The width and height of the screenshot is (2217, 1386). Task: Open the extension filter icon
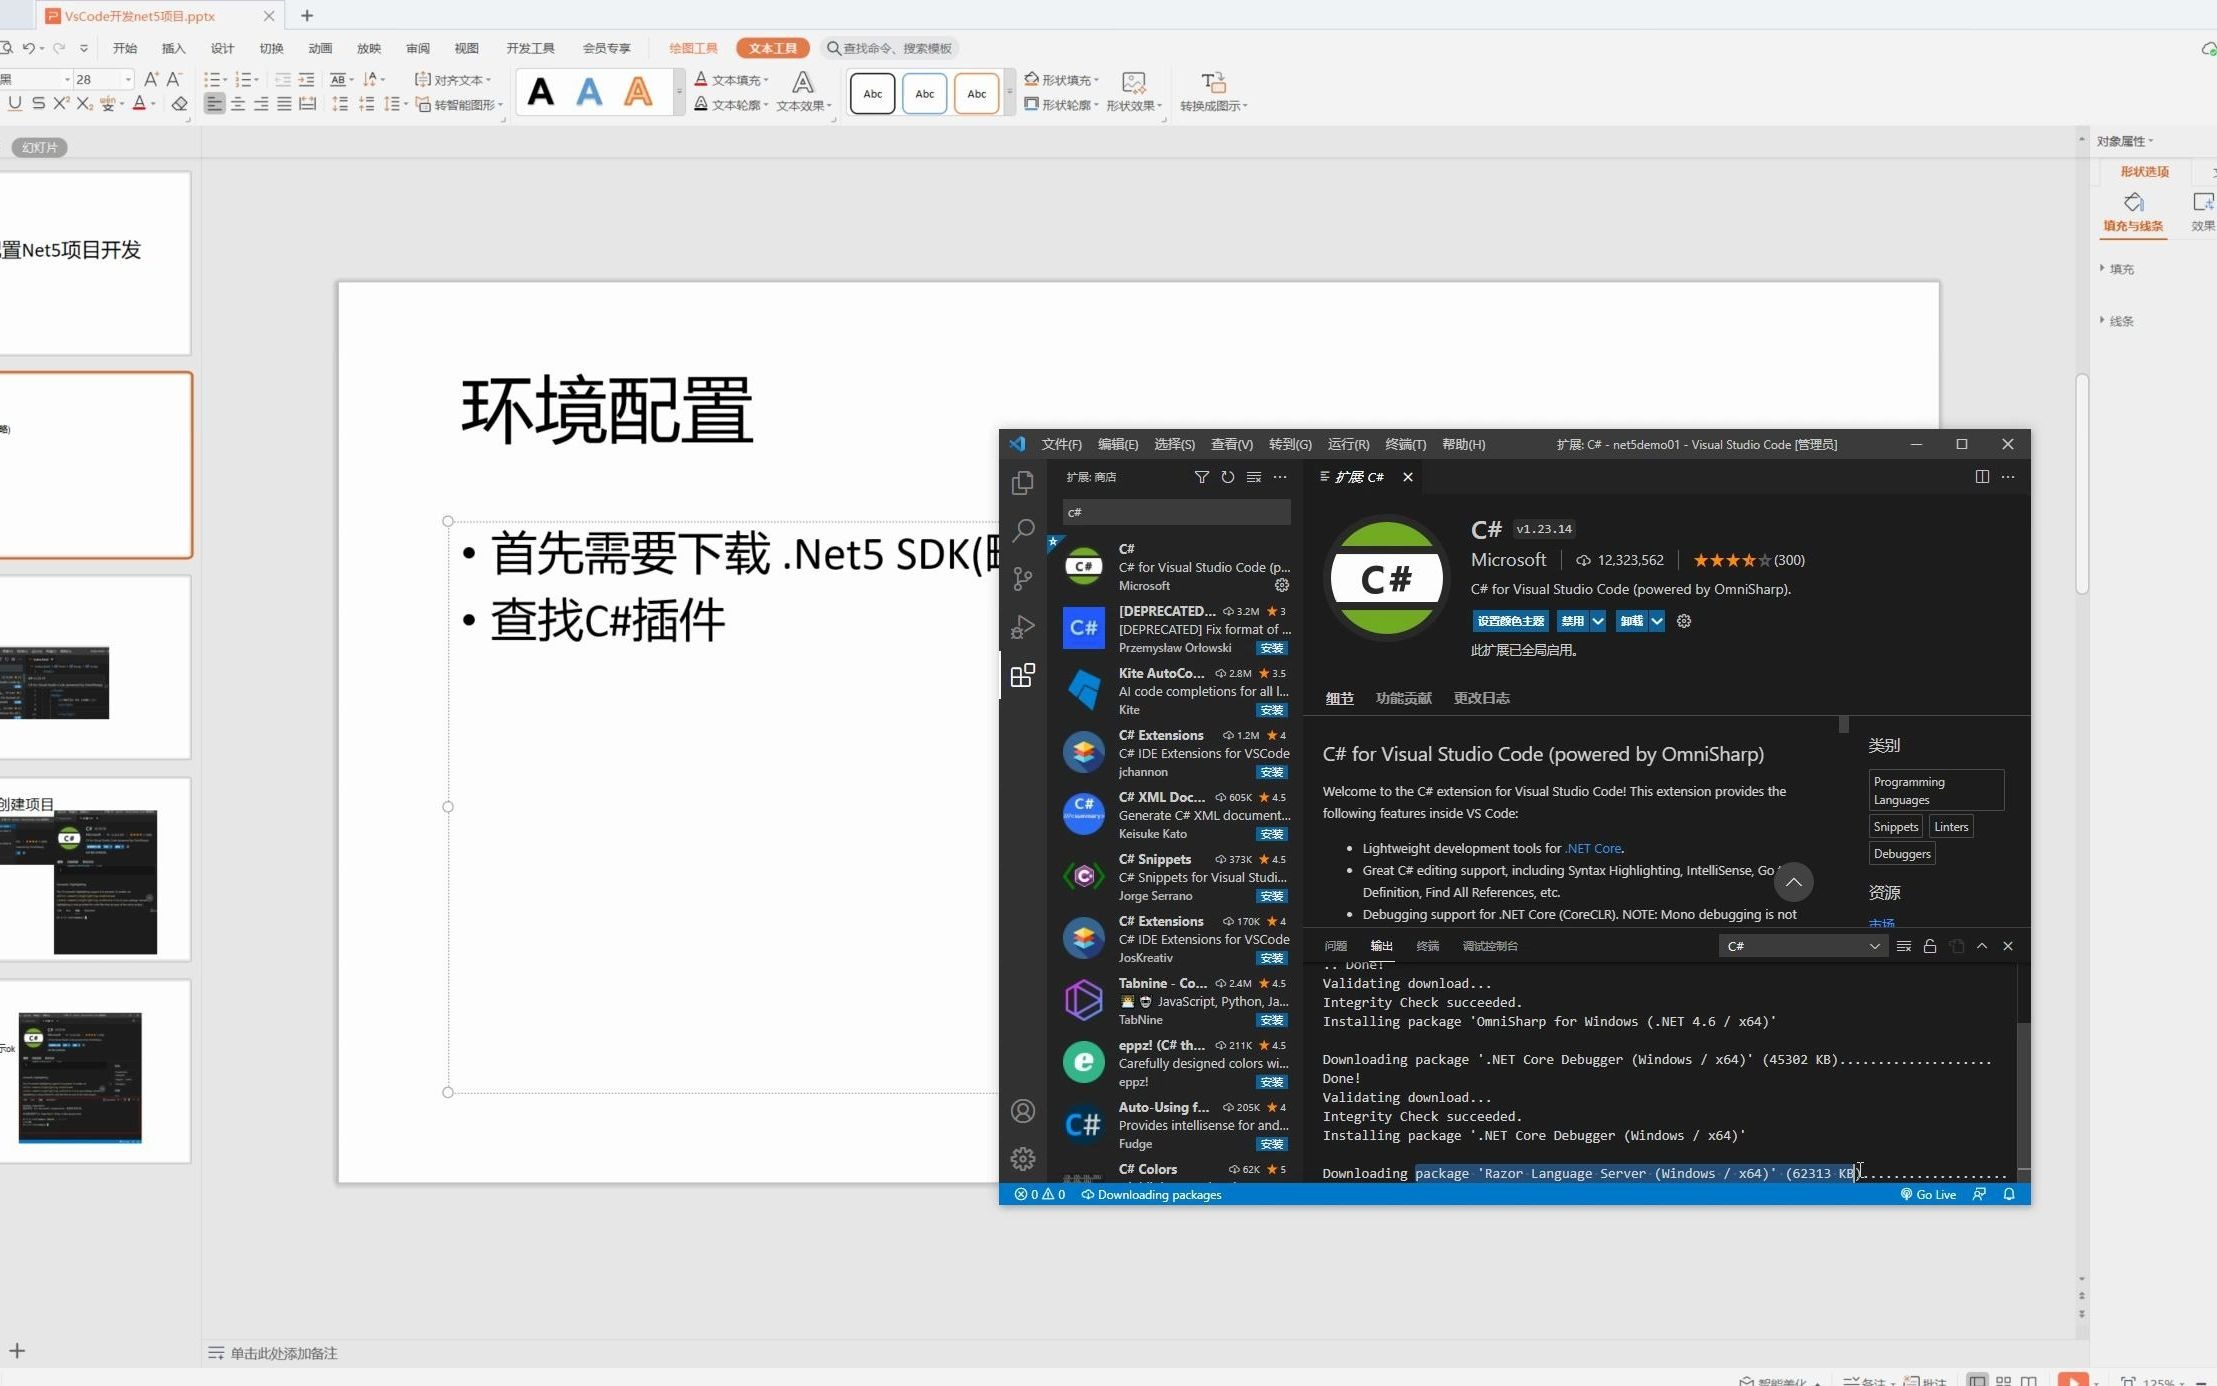tap(1202, 478)
